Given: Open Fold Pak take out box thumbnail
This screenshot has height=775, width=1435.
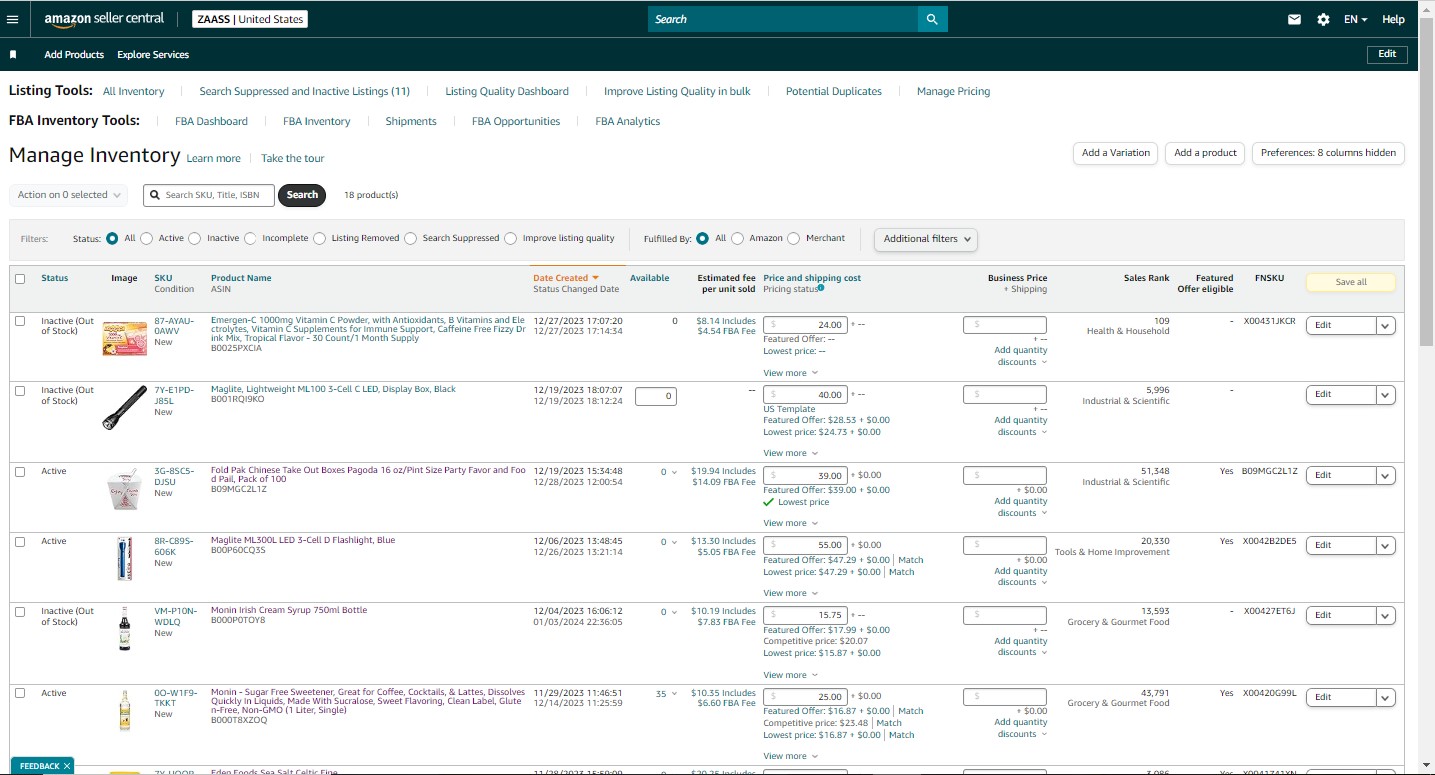Looking at the screenshot, I should [x=124, y=489].
